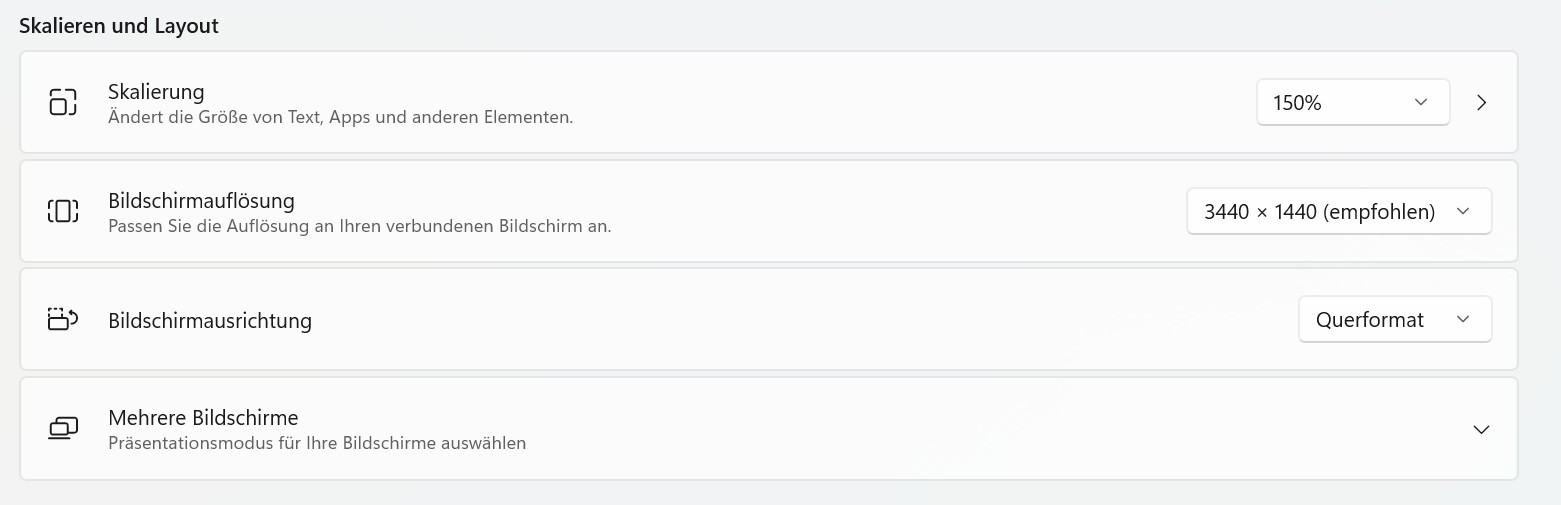Click the Skalierung label text
Viewport: 1561px width, 505px height.
(x=156, y=91)
